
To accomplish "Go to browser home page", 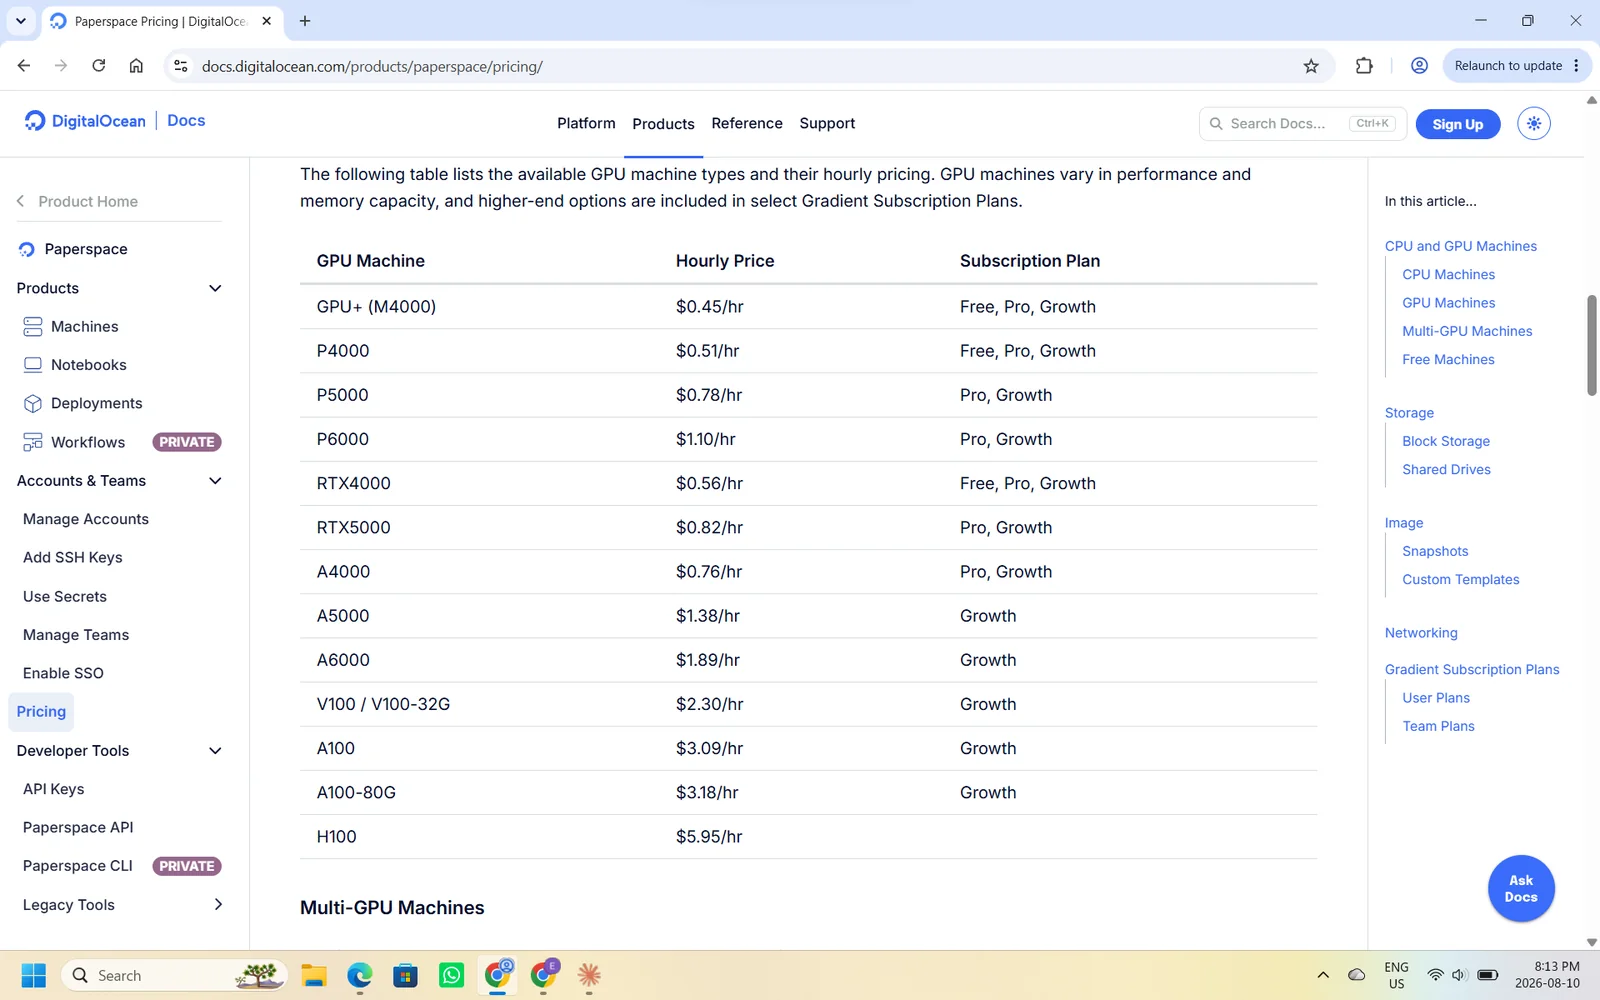I will (136, 66).
